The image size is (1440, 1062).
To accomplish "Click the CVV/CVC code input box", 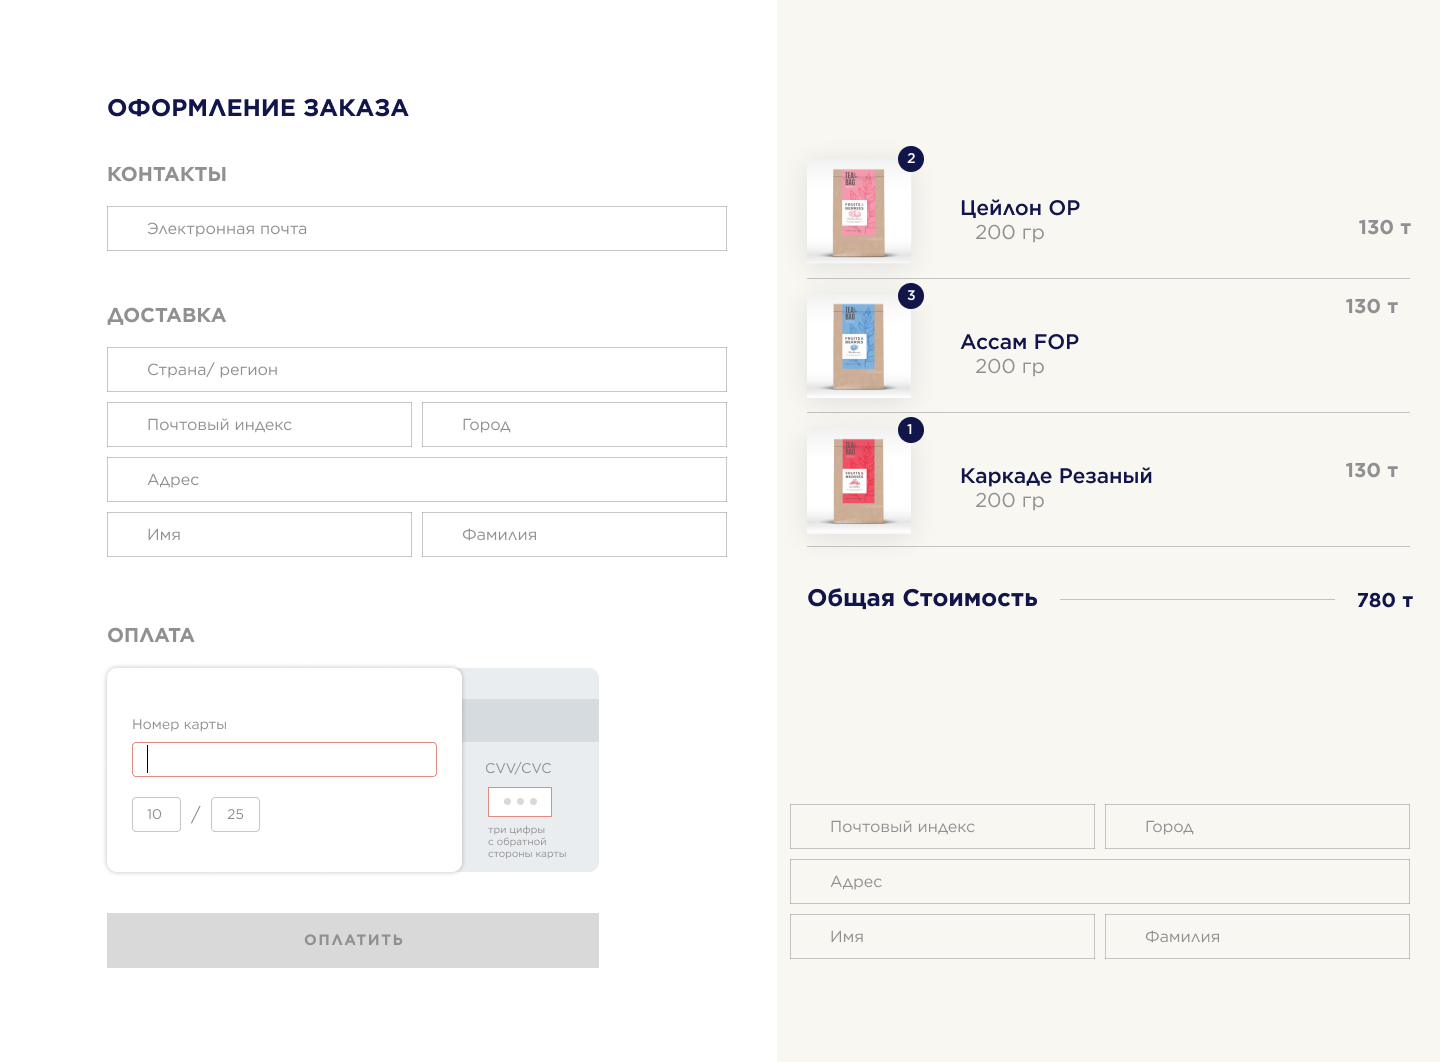I will point(520,802).
